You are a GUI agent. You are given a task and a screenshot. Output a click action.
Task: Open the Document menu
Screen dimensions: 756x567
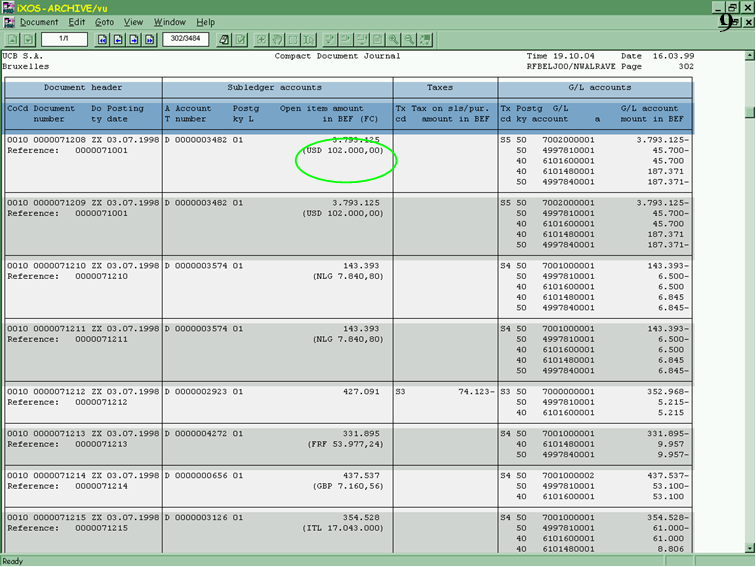(39, 22)
